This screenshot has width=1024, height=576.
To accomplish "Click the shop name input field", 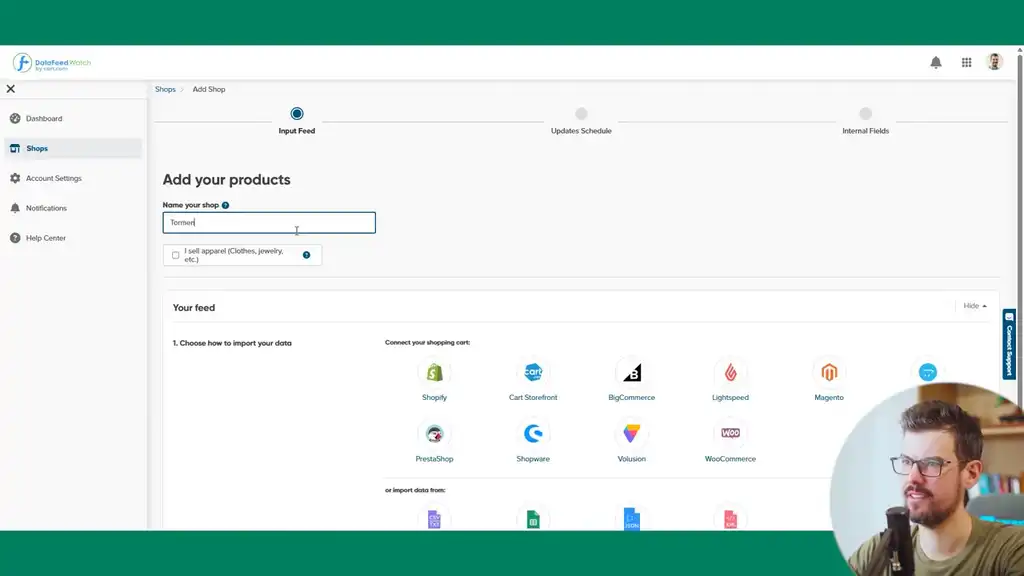I will tap(268, 222).
